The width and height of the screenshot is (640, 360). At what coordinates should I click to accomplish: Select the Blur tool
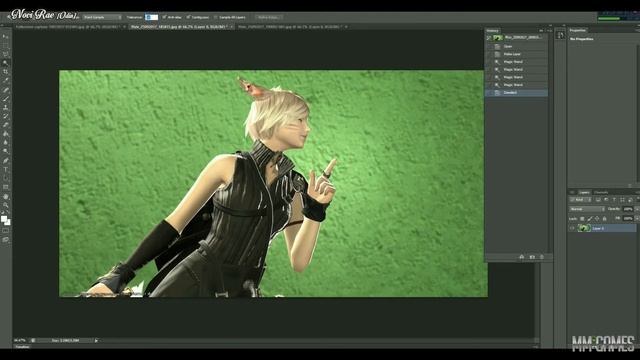click(x=5, y=143)
